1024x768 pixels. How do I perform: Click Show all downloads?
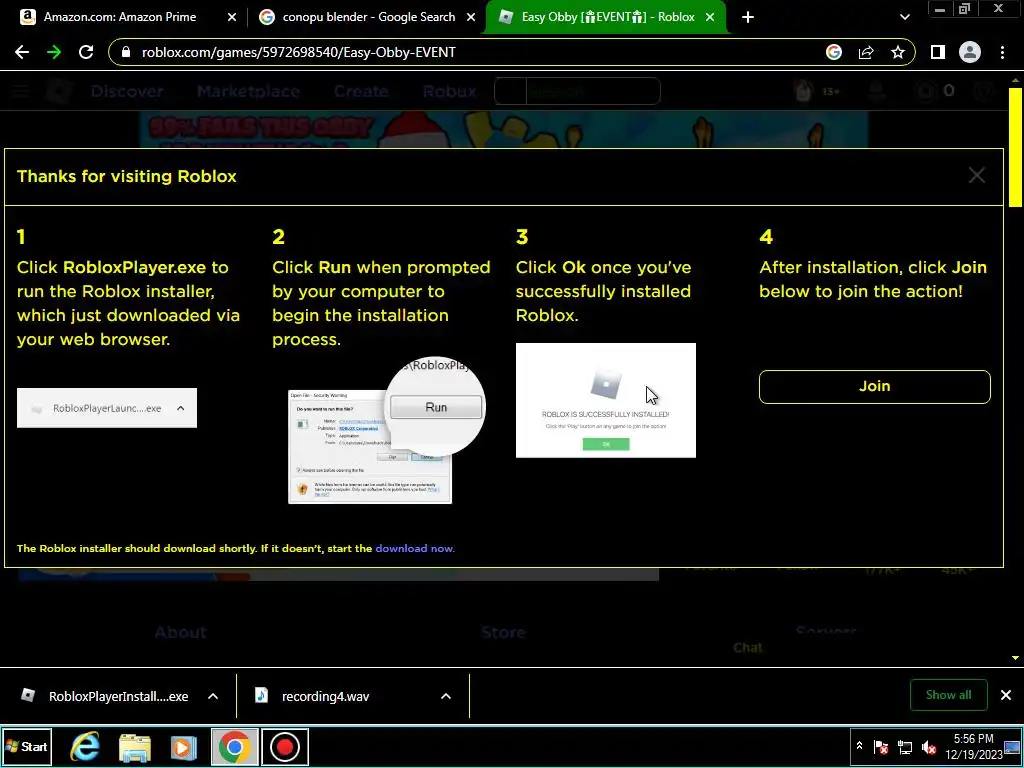tap(948, 695)
